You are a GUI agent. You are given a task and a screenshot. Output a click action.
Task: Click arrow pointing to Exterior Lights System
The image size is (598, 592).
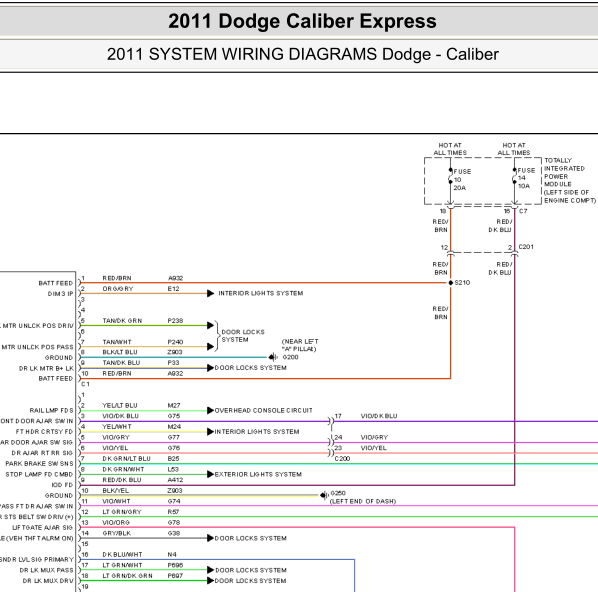coord(211,474)
